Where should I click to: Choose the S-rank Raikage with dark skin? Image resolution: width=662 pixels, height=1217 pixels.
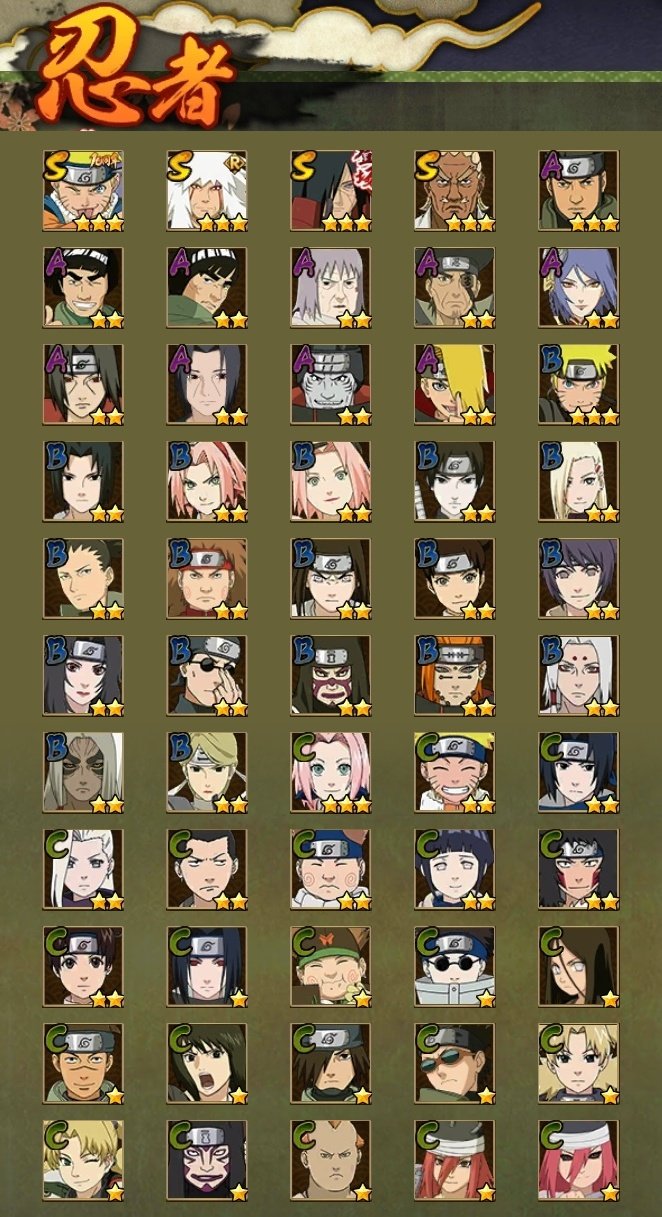pos(455,191)
